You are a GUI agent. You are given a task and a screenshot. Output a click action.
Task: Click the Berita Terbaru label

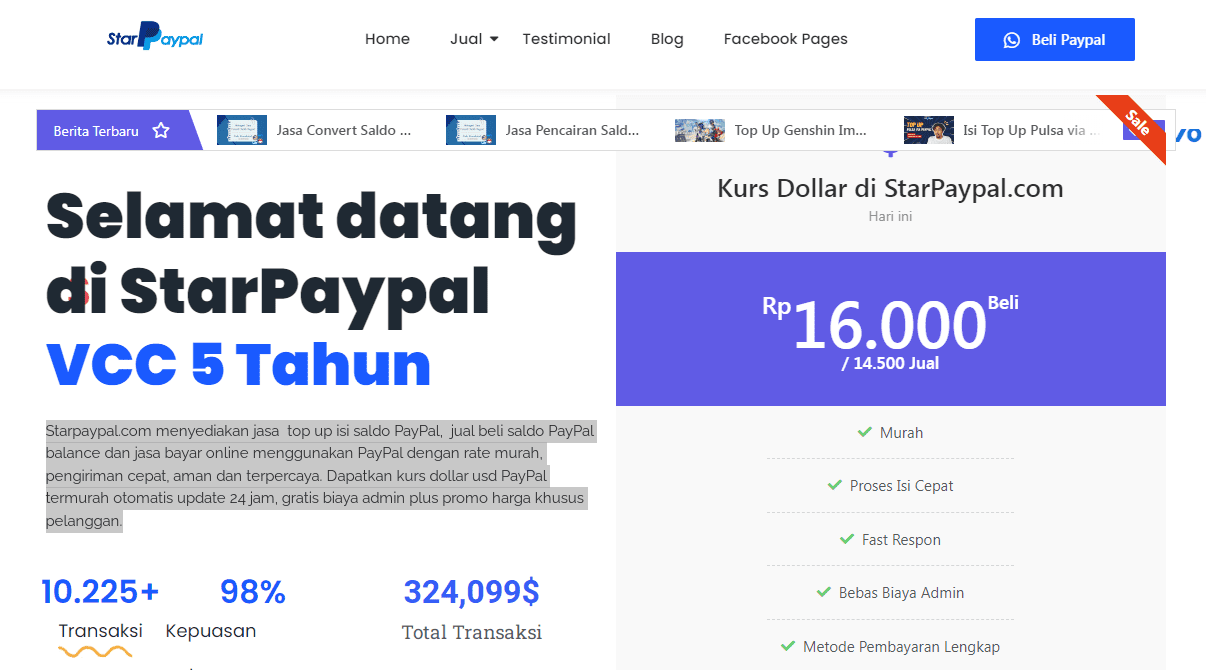pos(96,131)
